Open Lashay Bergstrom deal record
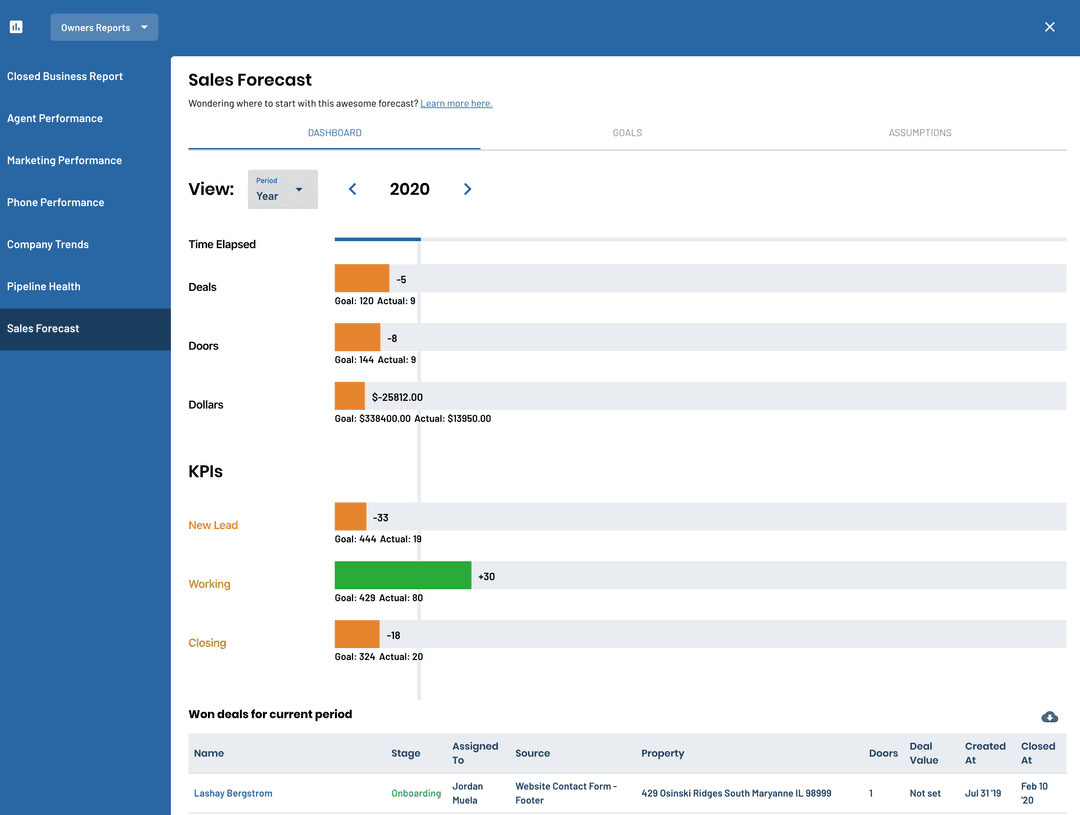 click(x=233, y=793)
